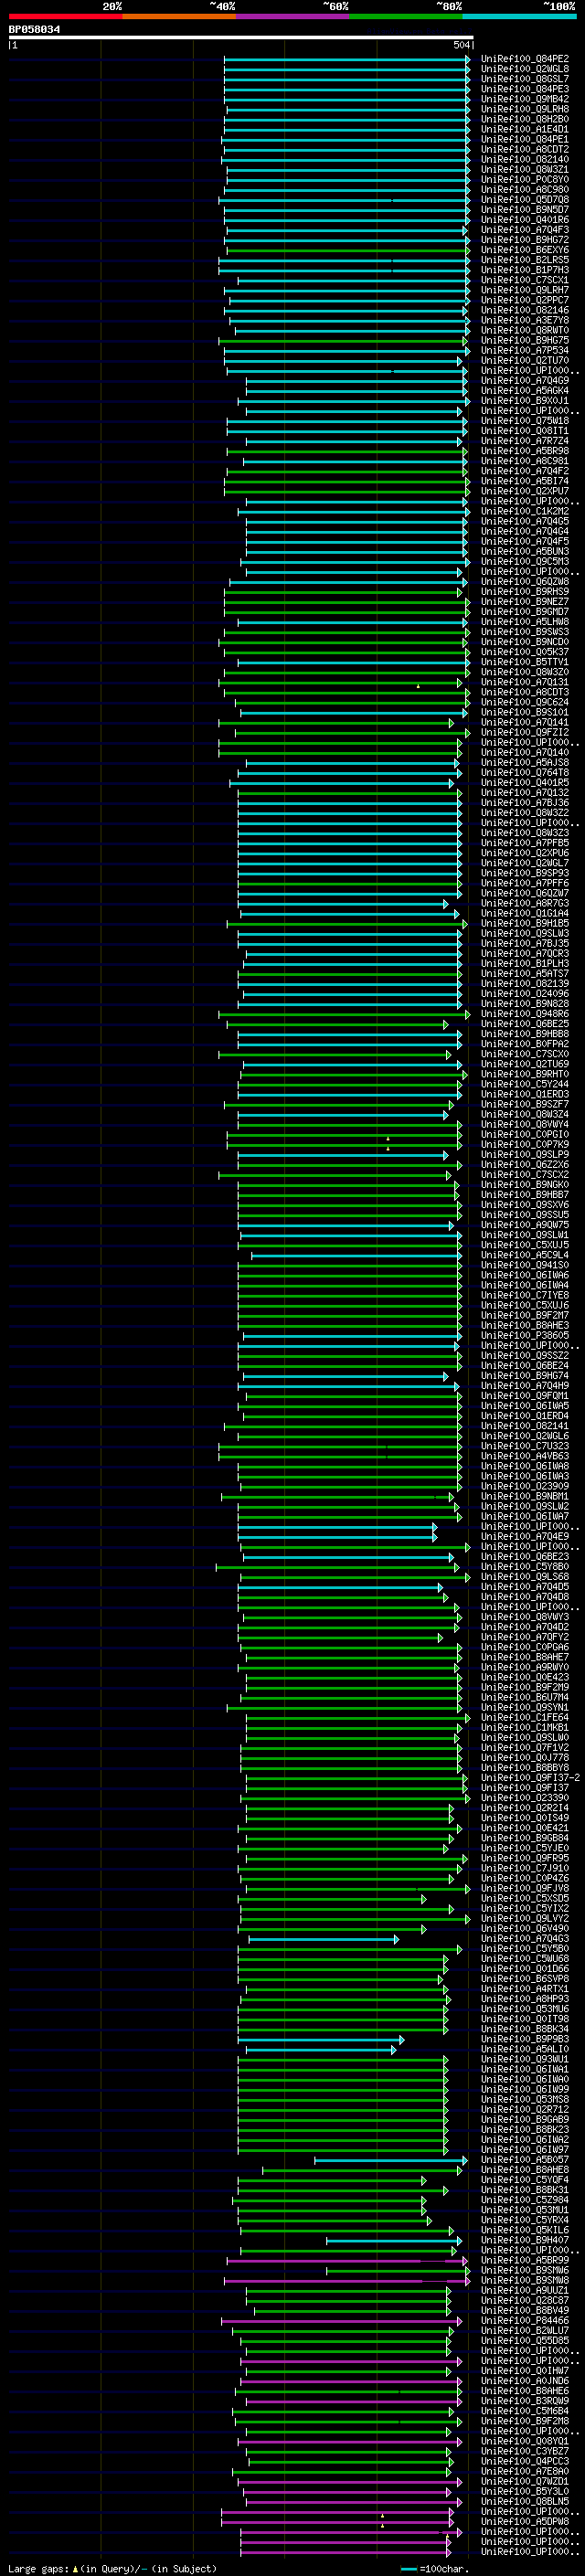Select the UniRef100_Q84PE1 label
Screen dimensions: 585x2576
point(525,139)
